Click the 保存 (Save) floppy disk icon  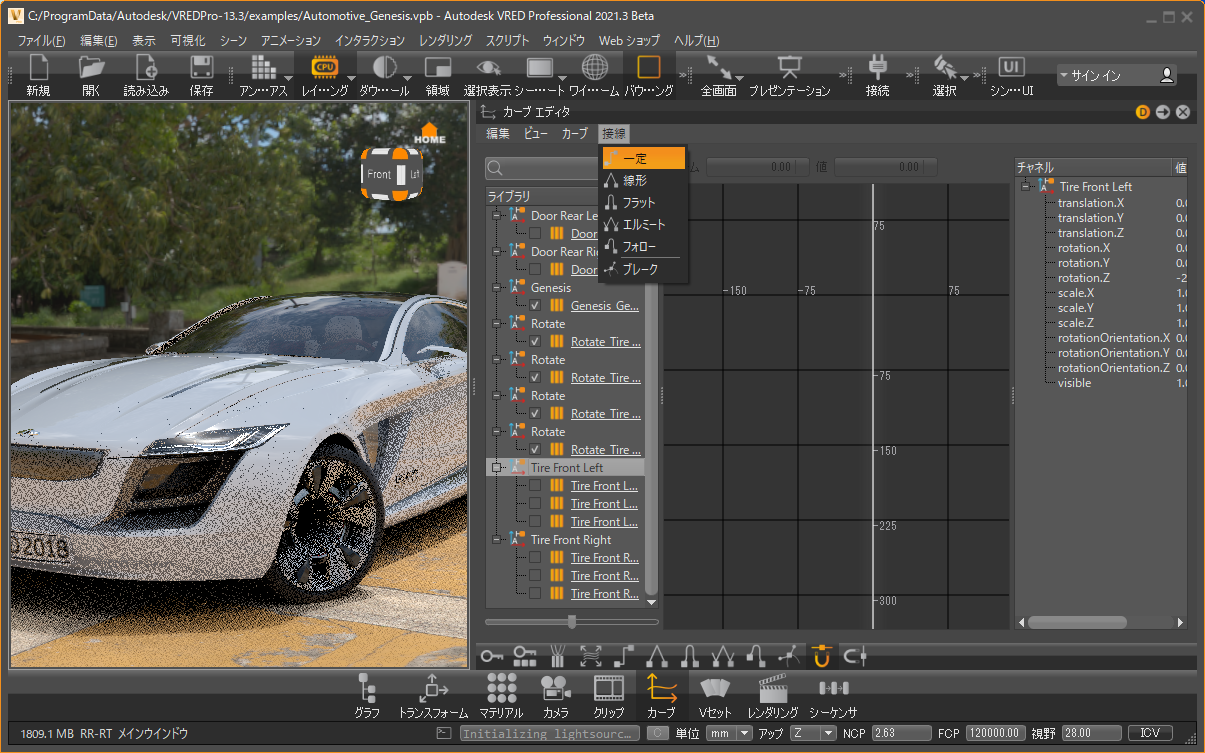[201, 68]
